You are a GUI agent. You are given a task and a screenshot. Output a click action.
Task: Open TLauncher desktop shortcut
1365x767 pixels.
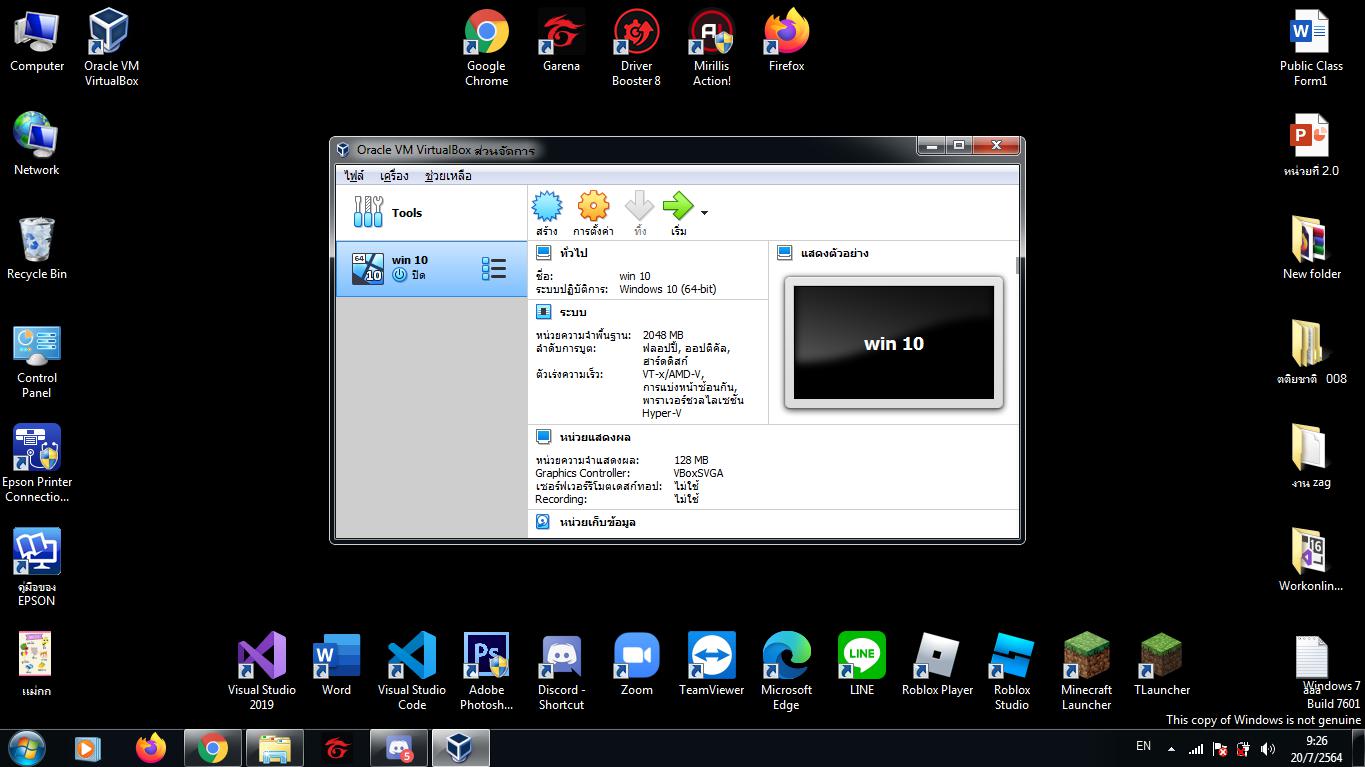[x=1162, y=665]
